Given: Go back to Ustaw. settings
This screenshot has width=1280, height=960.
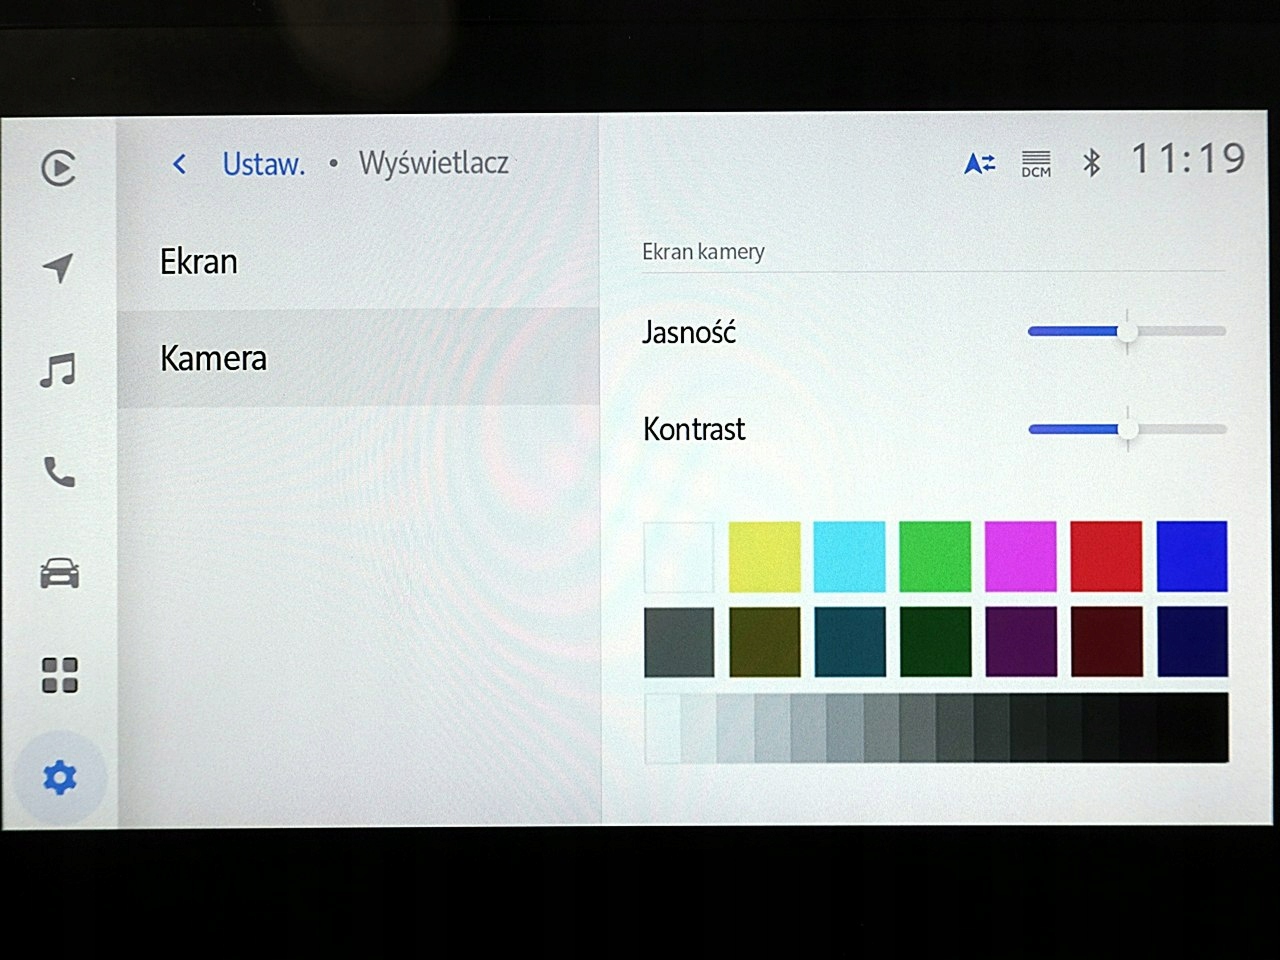Looking at the screenshot, I should pos(263,164).
